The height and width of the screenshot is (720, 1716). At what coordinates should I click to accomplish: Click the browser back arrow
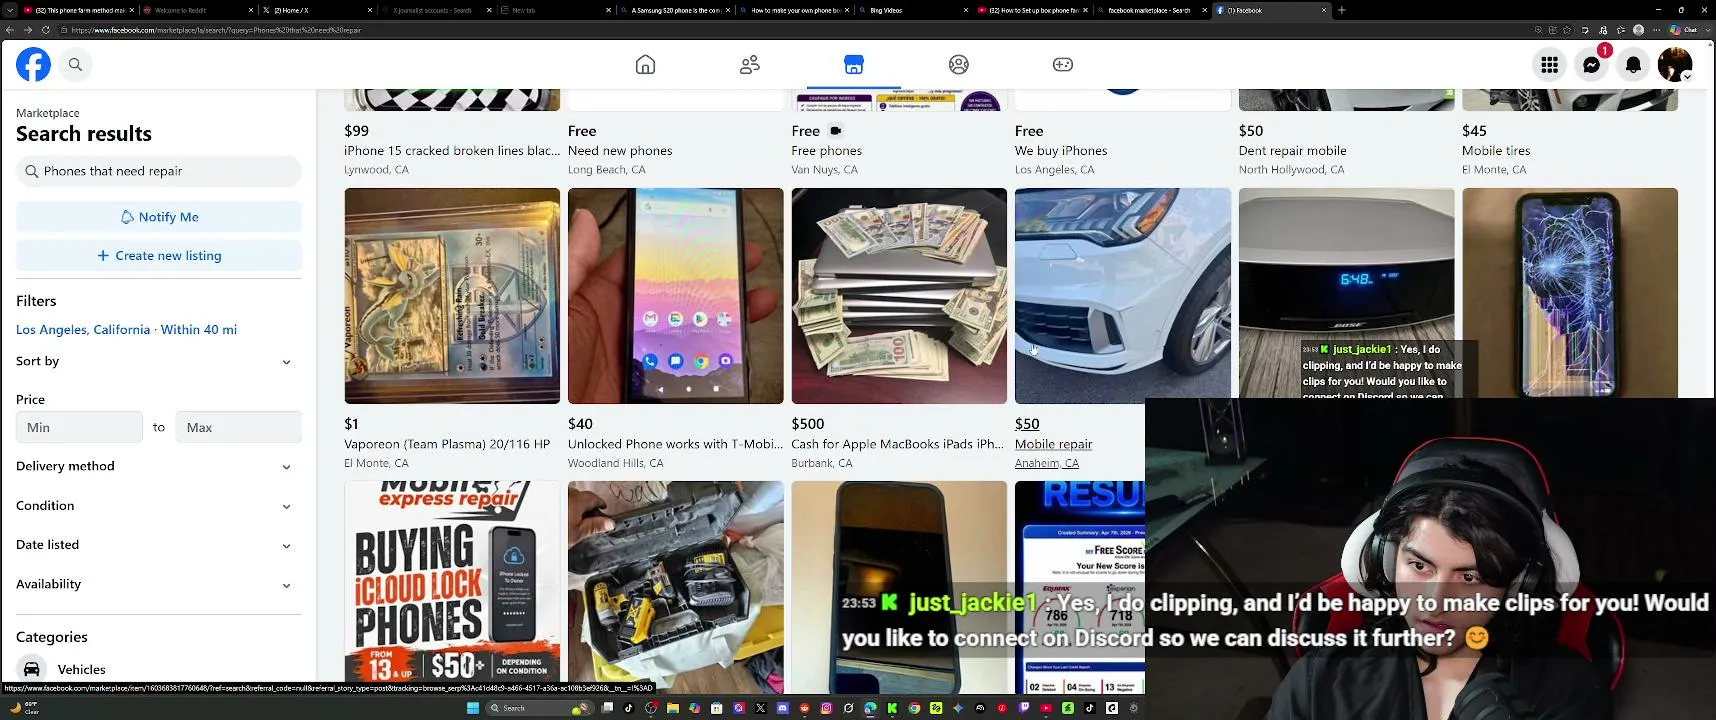pos(10,30)
